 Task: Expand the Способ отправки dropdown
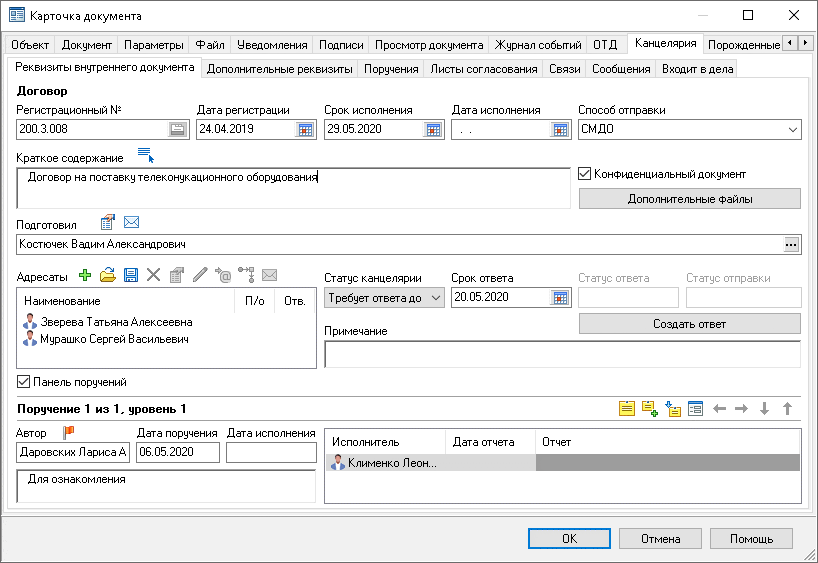pyautogui.click(x=792, y=129)
